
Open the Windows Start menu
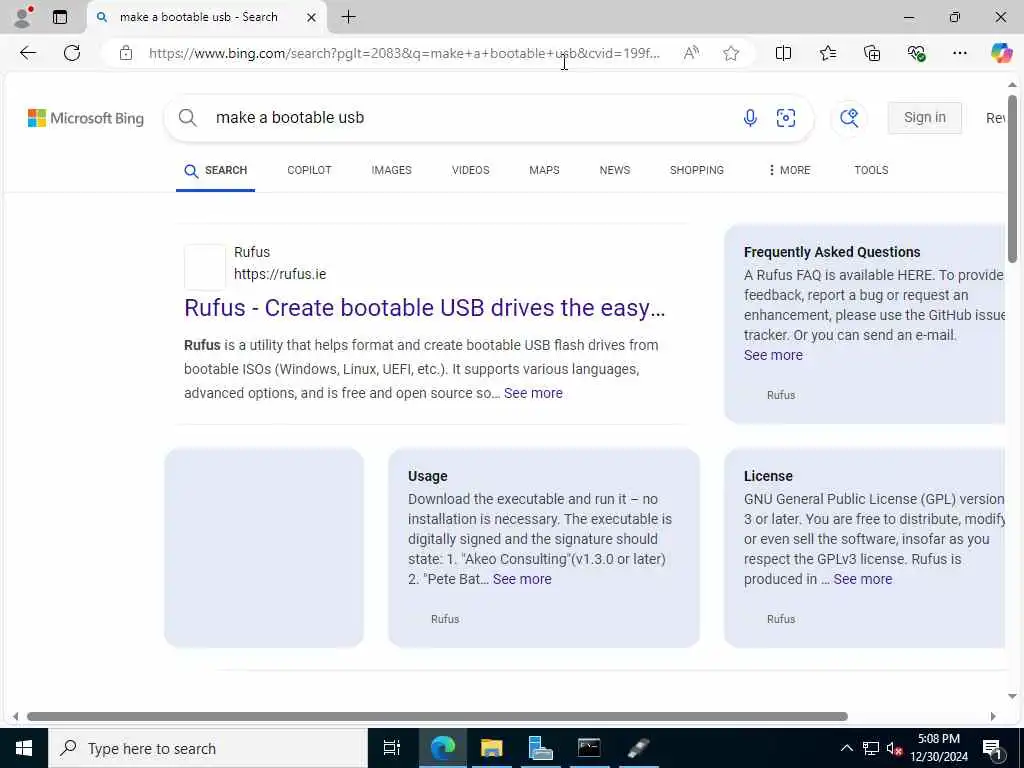pos(24,748)
